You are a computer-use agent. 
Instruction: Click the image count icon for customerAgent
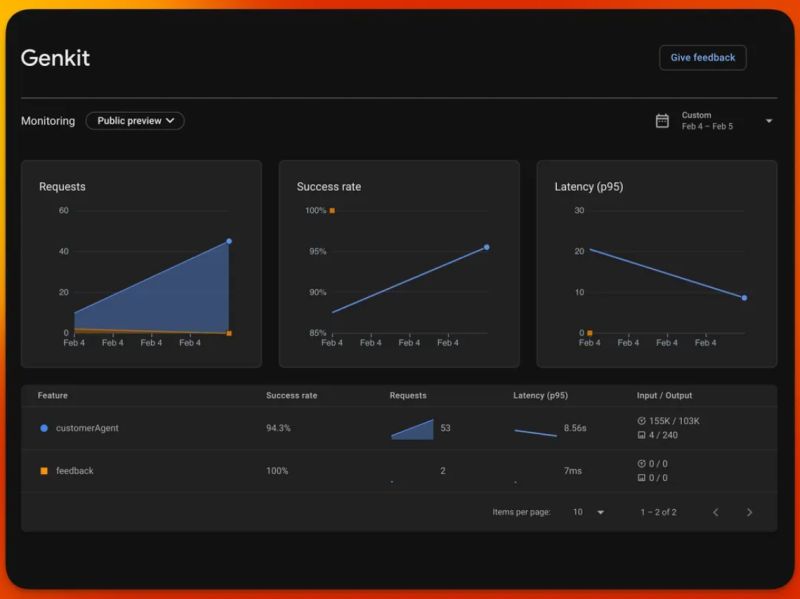click(641, 435)
